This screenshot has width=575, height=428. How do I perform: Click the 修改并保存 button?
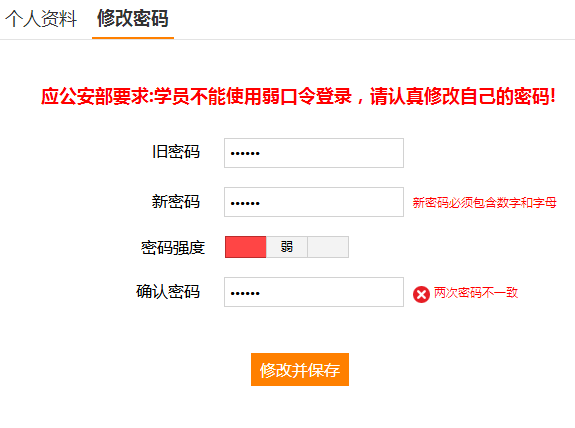pyautogui.click(x=300, y=370)
